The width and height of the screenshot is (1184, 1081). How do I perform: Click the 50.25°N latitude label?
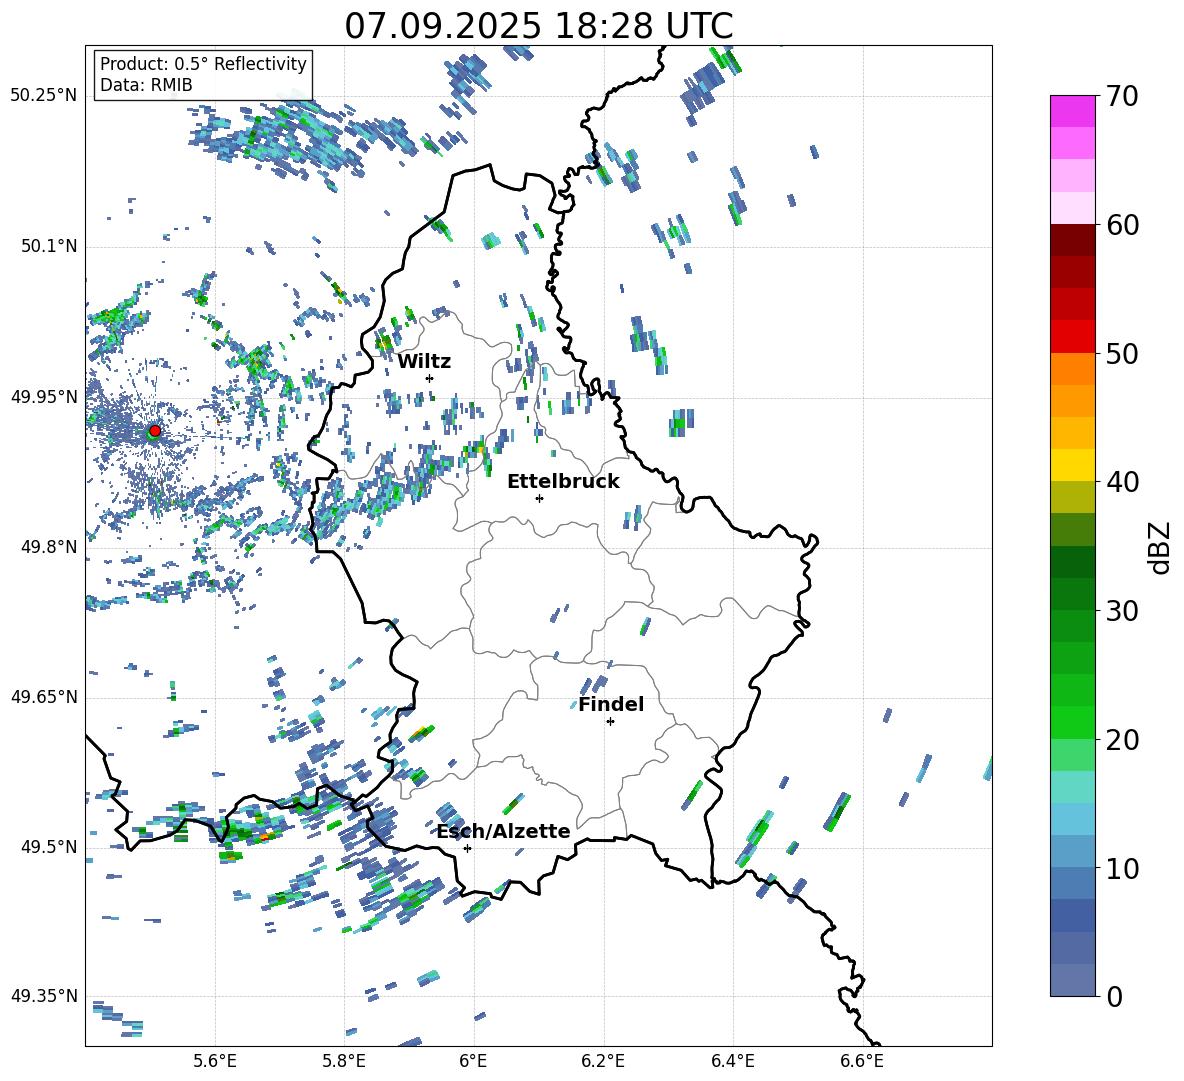click(x=44, y=96)
